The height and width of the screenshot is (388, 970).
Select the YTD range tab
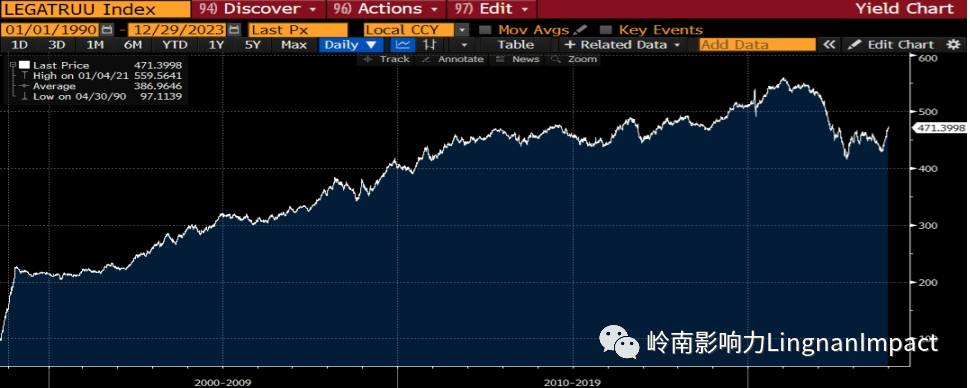pyautogui.click(x=175, y=45)
